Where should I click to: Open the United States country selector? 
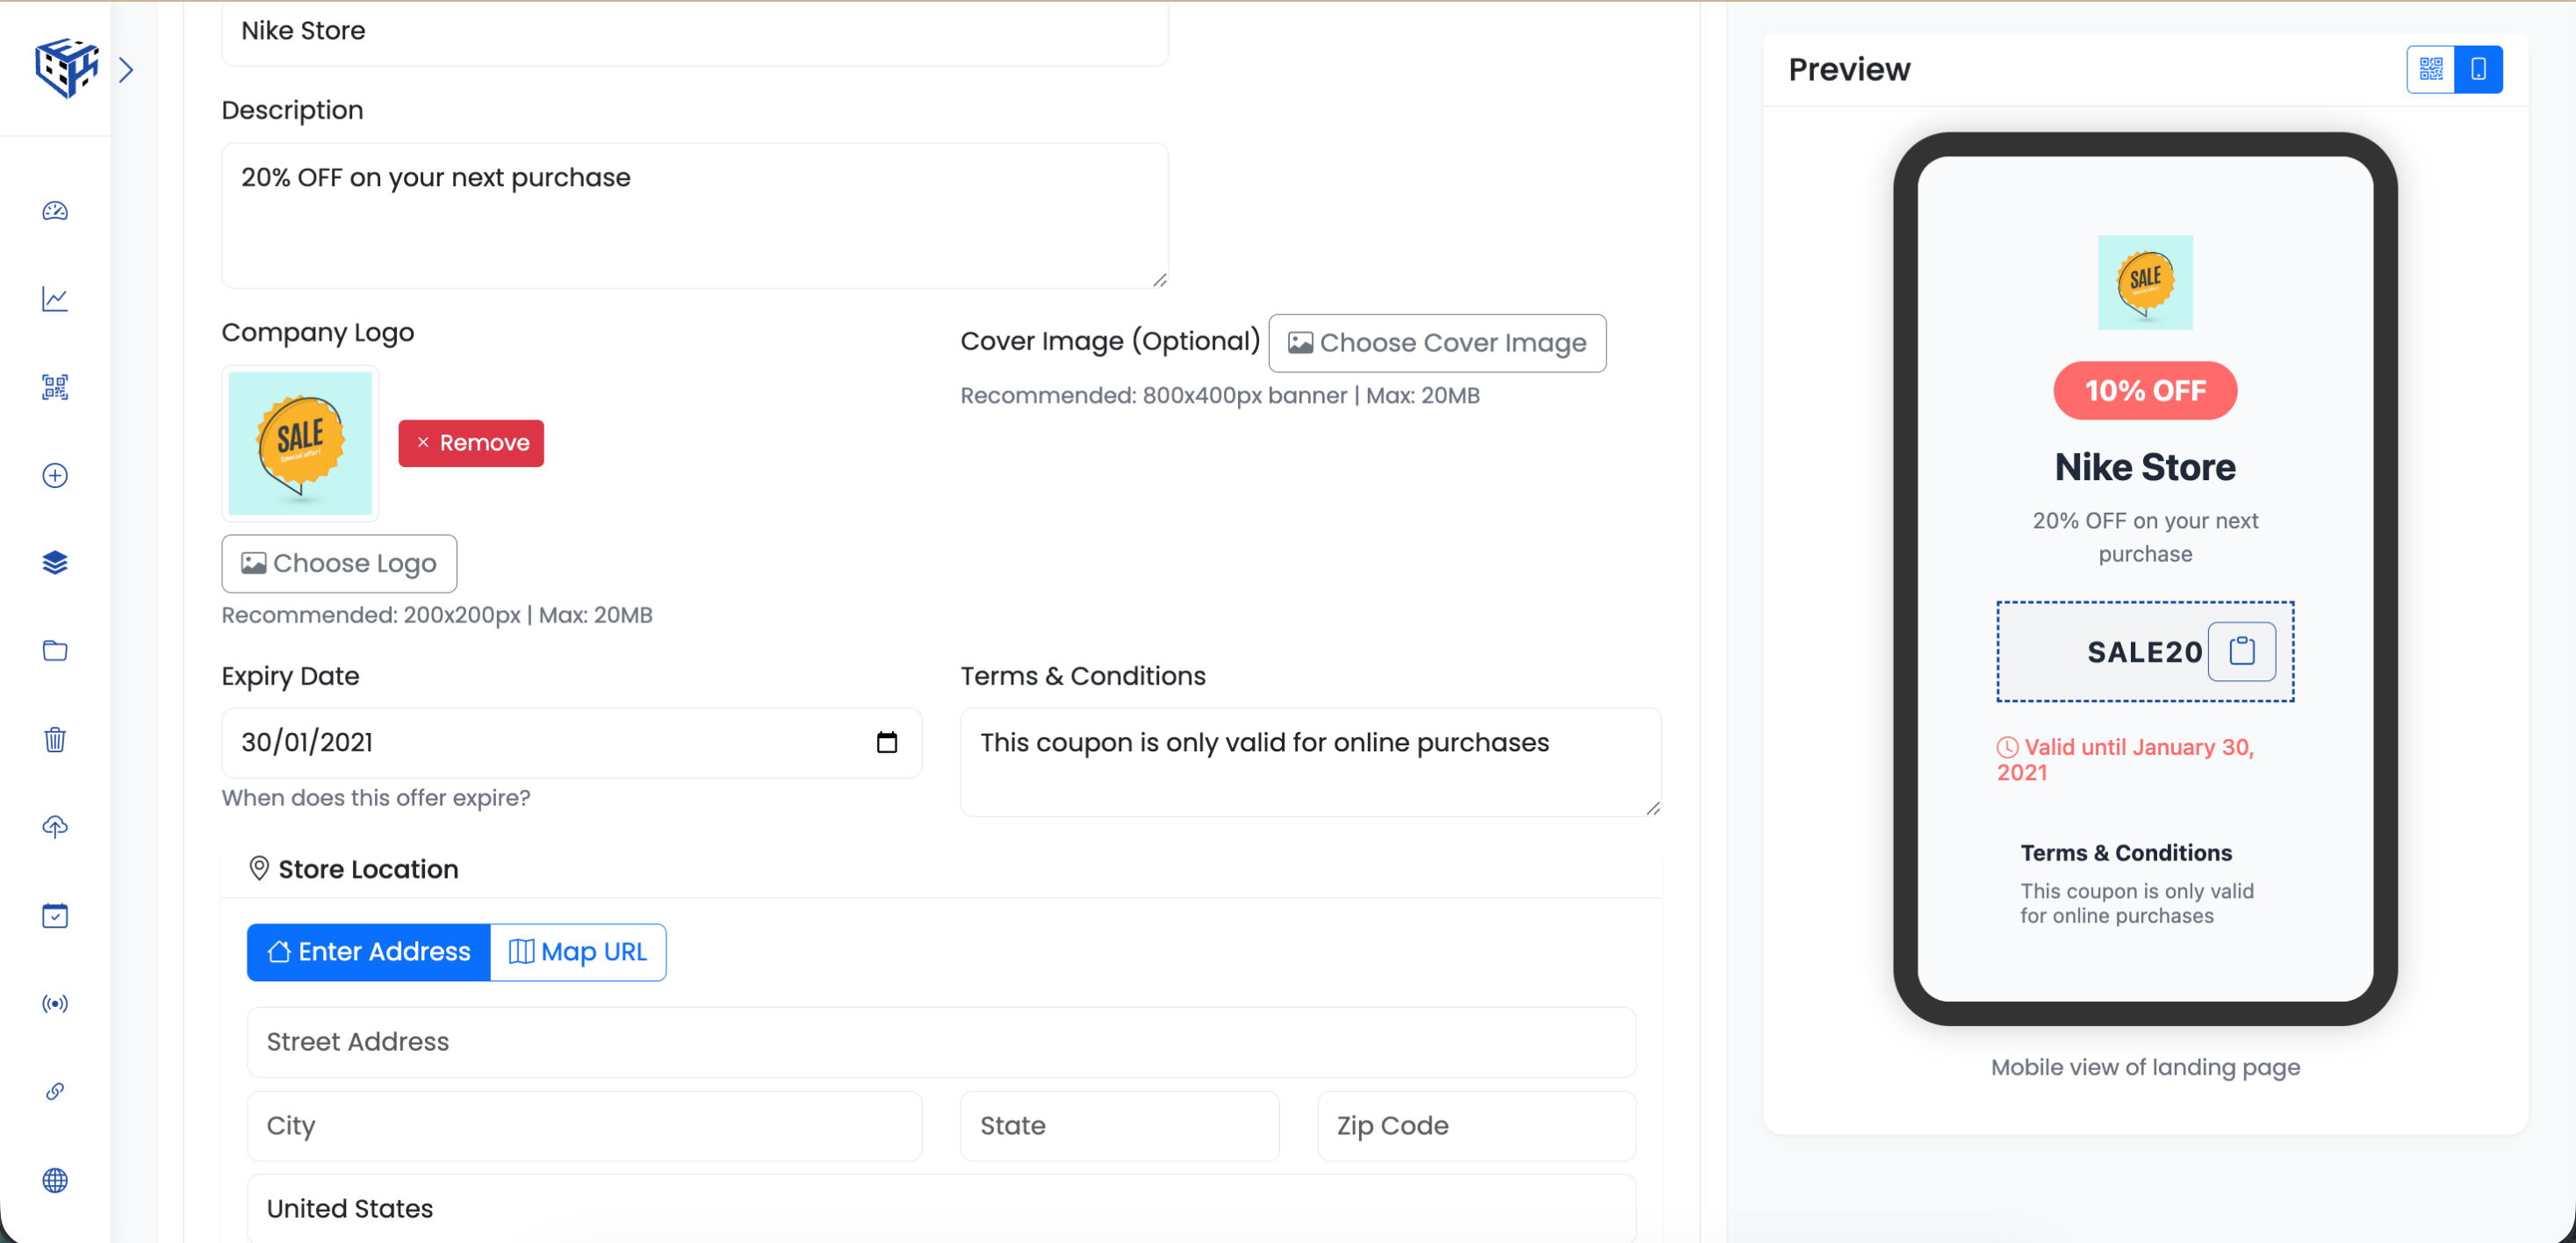tap(940, 1208)
